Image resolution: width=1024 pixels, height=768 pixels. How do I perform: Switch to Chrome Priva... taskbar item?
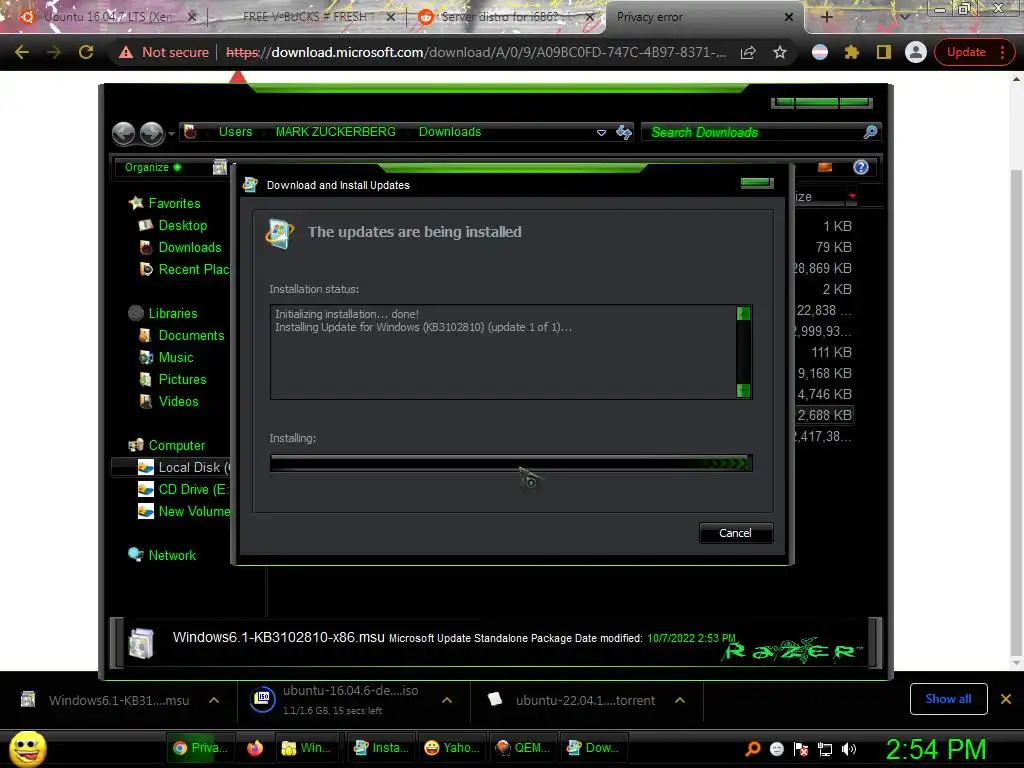click(200, 748)
